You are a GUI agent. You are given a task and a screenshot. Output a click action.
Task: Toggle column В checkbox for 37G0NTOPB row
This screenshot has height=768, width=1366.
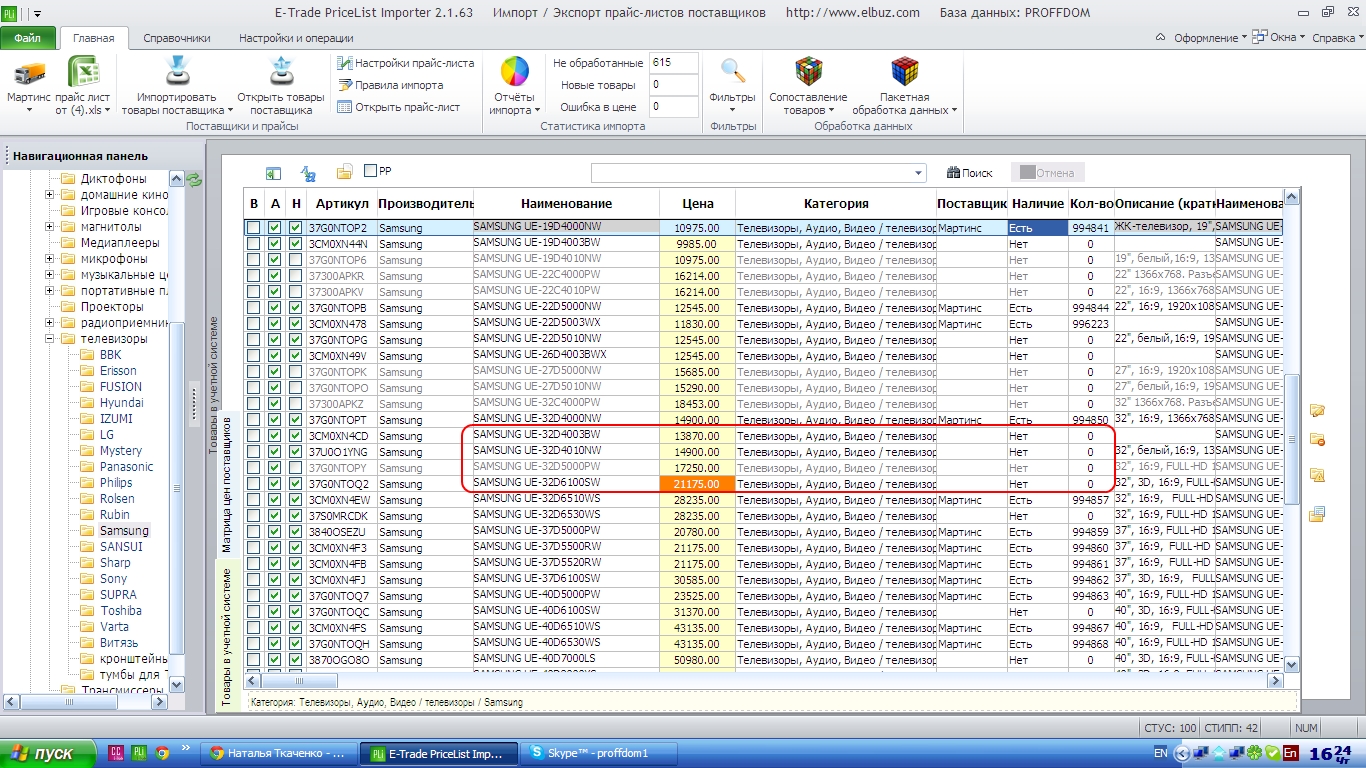(253, 308)
